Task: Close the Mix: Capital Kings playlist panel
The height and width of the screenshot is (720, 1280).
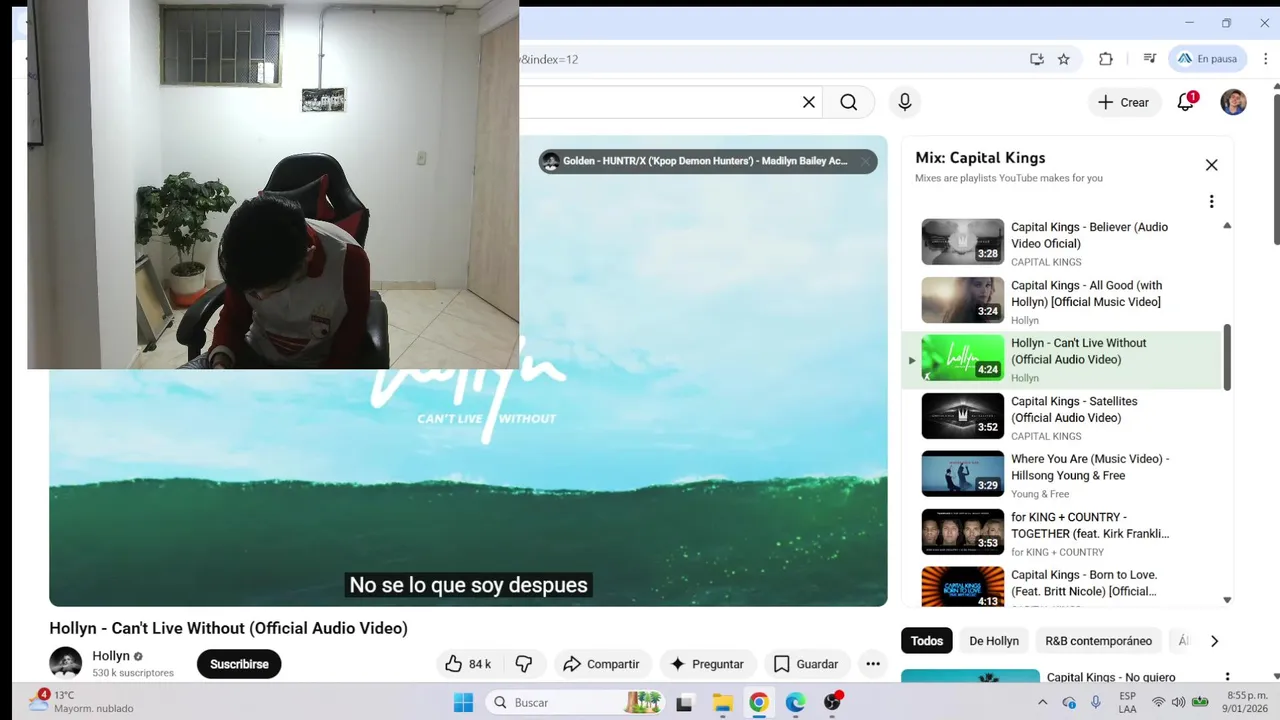Action: pos(1211,165)
